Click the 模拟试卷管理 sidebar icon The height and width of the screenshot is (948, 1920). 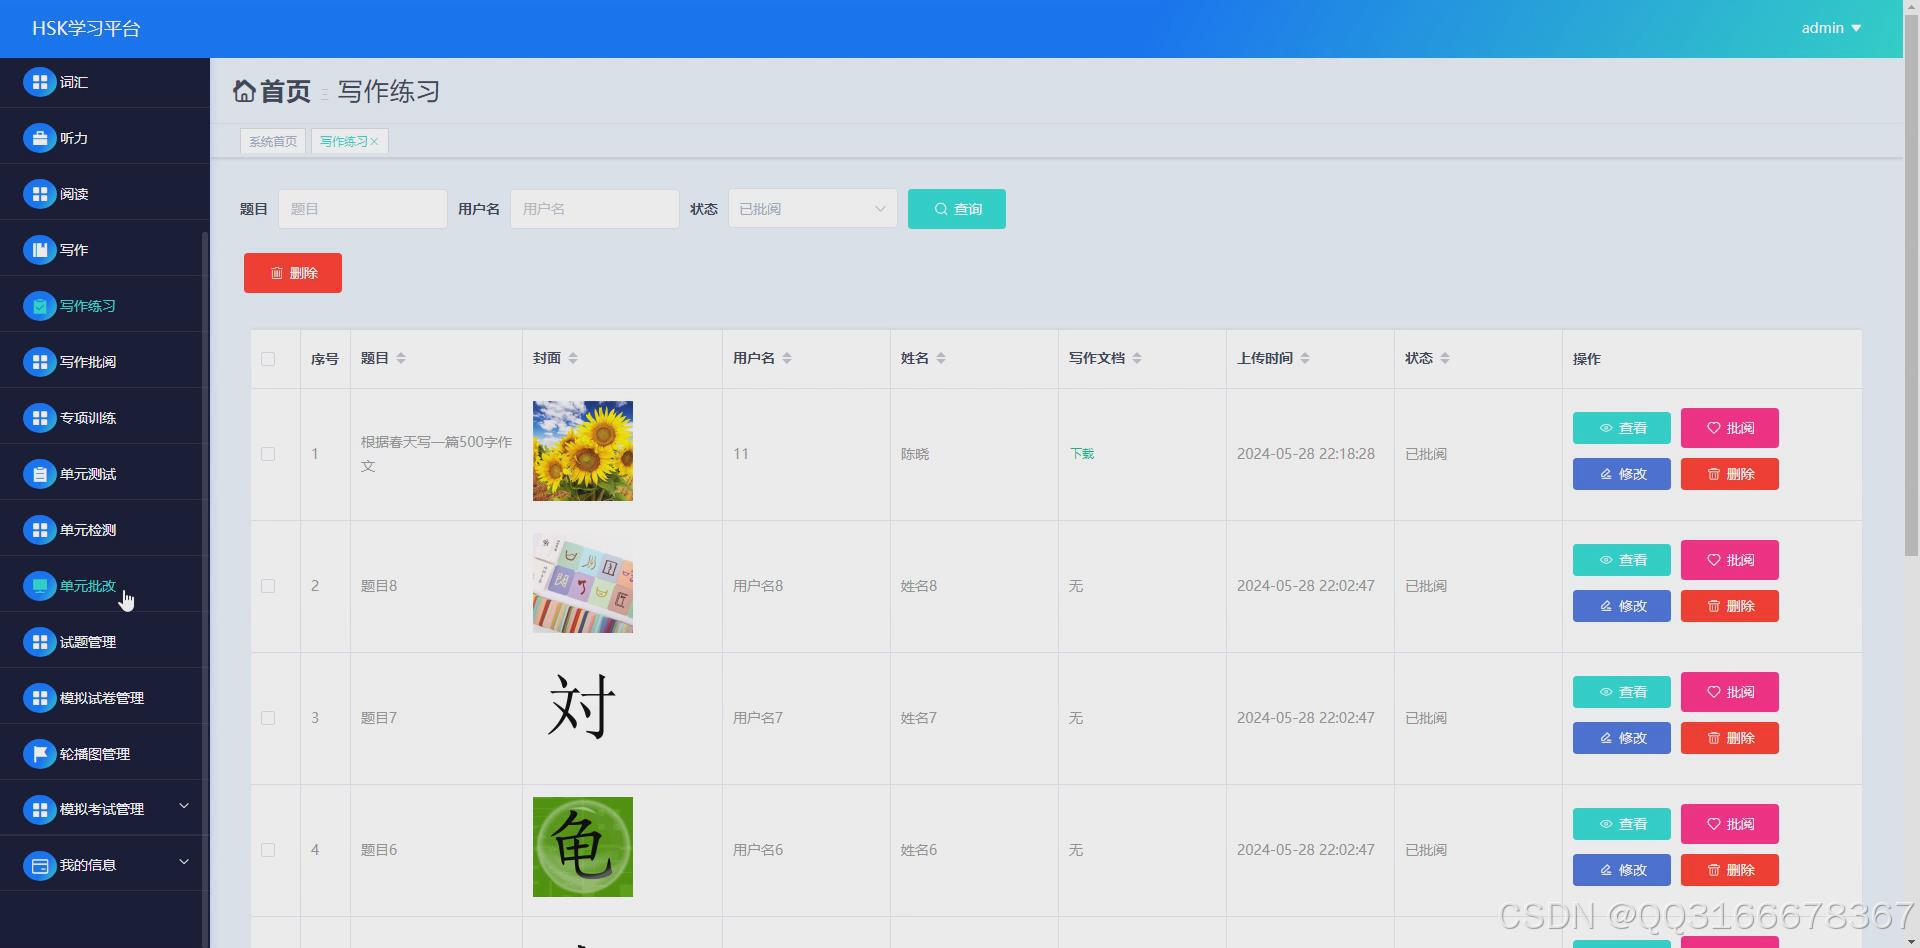(x=39, y=698)
